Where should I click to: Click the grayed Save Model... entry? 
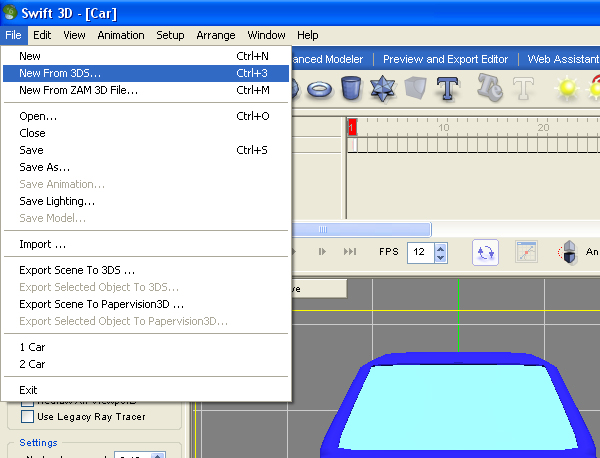coord(146,218)
